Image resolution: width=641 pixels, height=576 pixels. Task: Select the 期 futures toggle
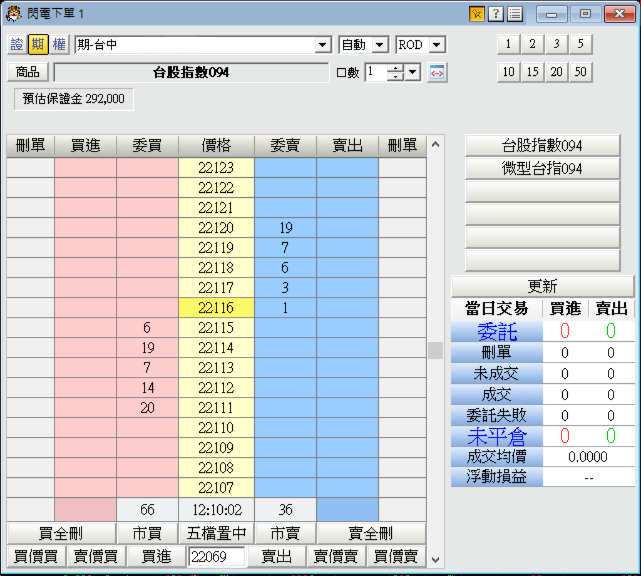[x=38, y=44]
